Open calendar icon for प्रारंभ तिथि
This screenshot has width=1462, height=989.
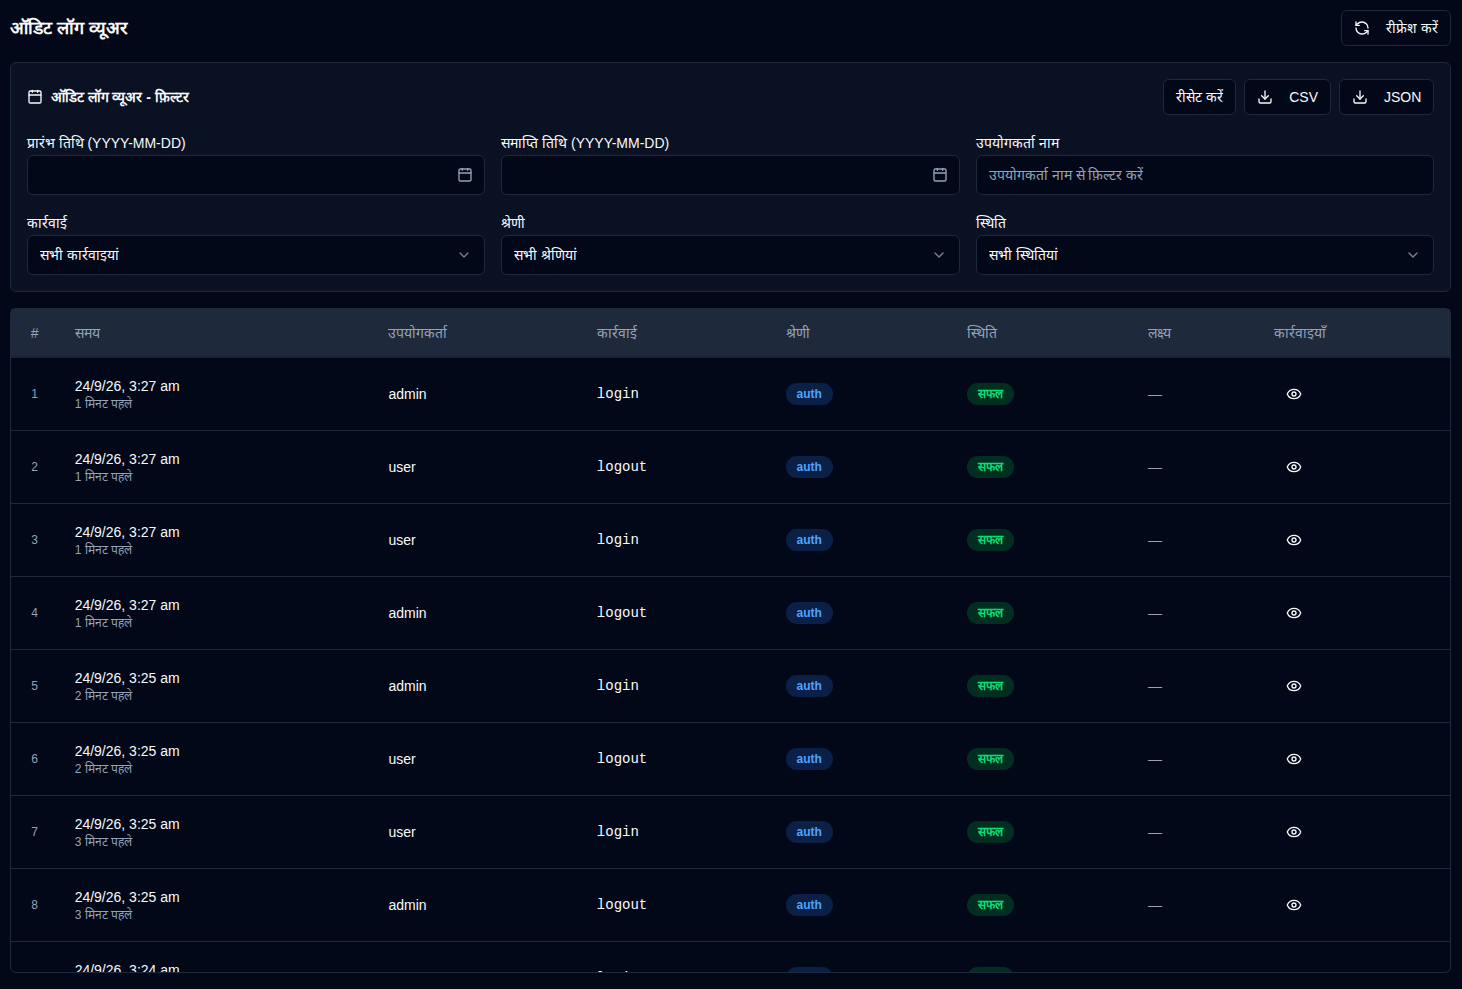click(465, 175)
